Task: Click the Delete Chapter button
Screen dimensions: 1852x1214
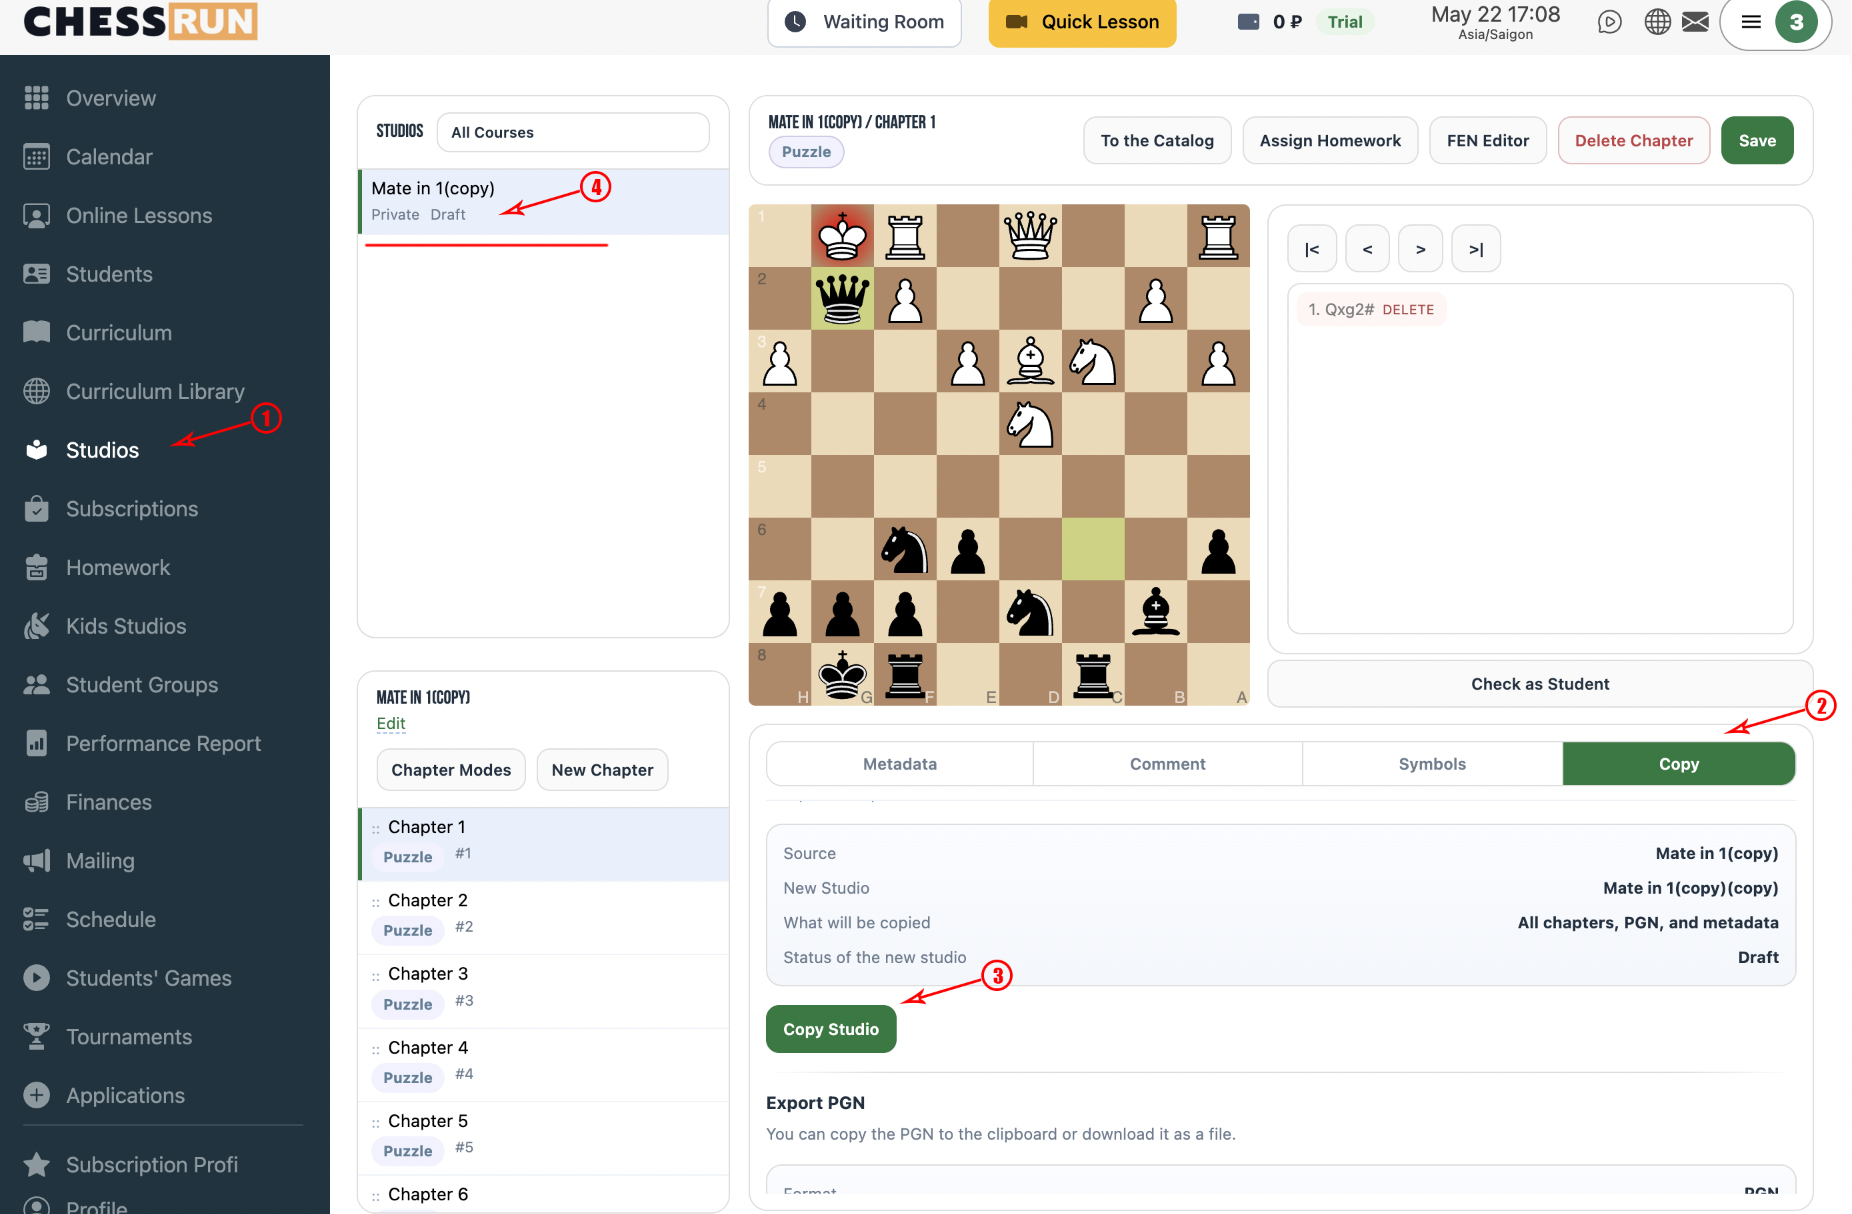Action: pos(1634,141)
